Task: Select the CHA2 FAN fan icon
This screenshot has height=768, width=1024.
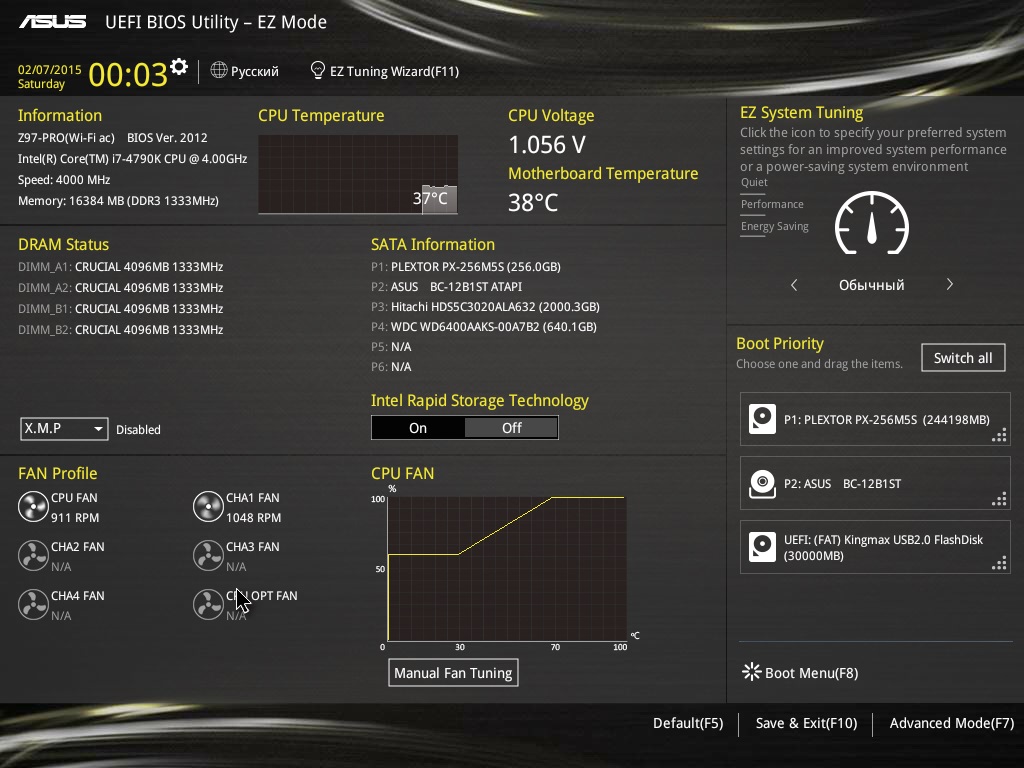Action: point(33,556)
